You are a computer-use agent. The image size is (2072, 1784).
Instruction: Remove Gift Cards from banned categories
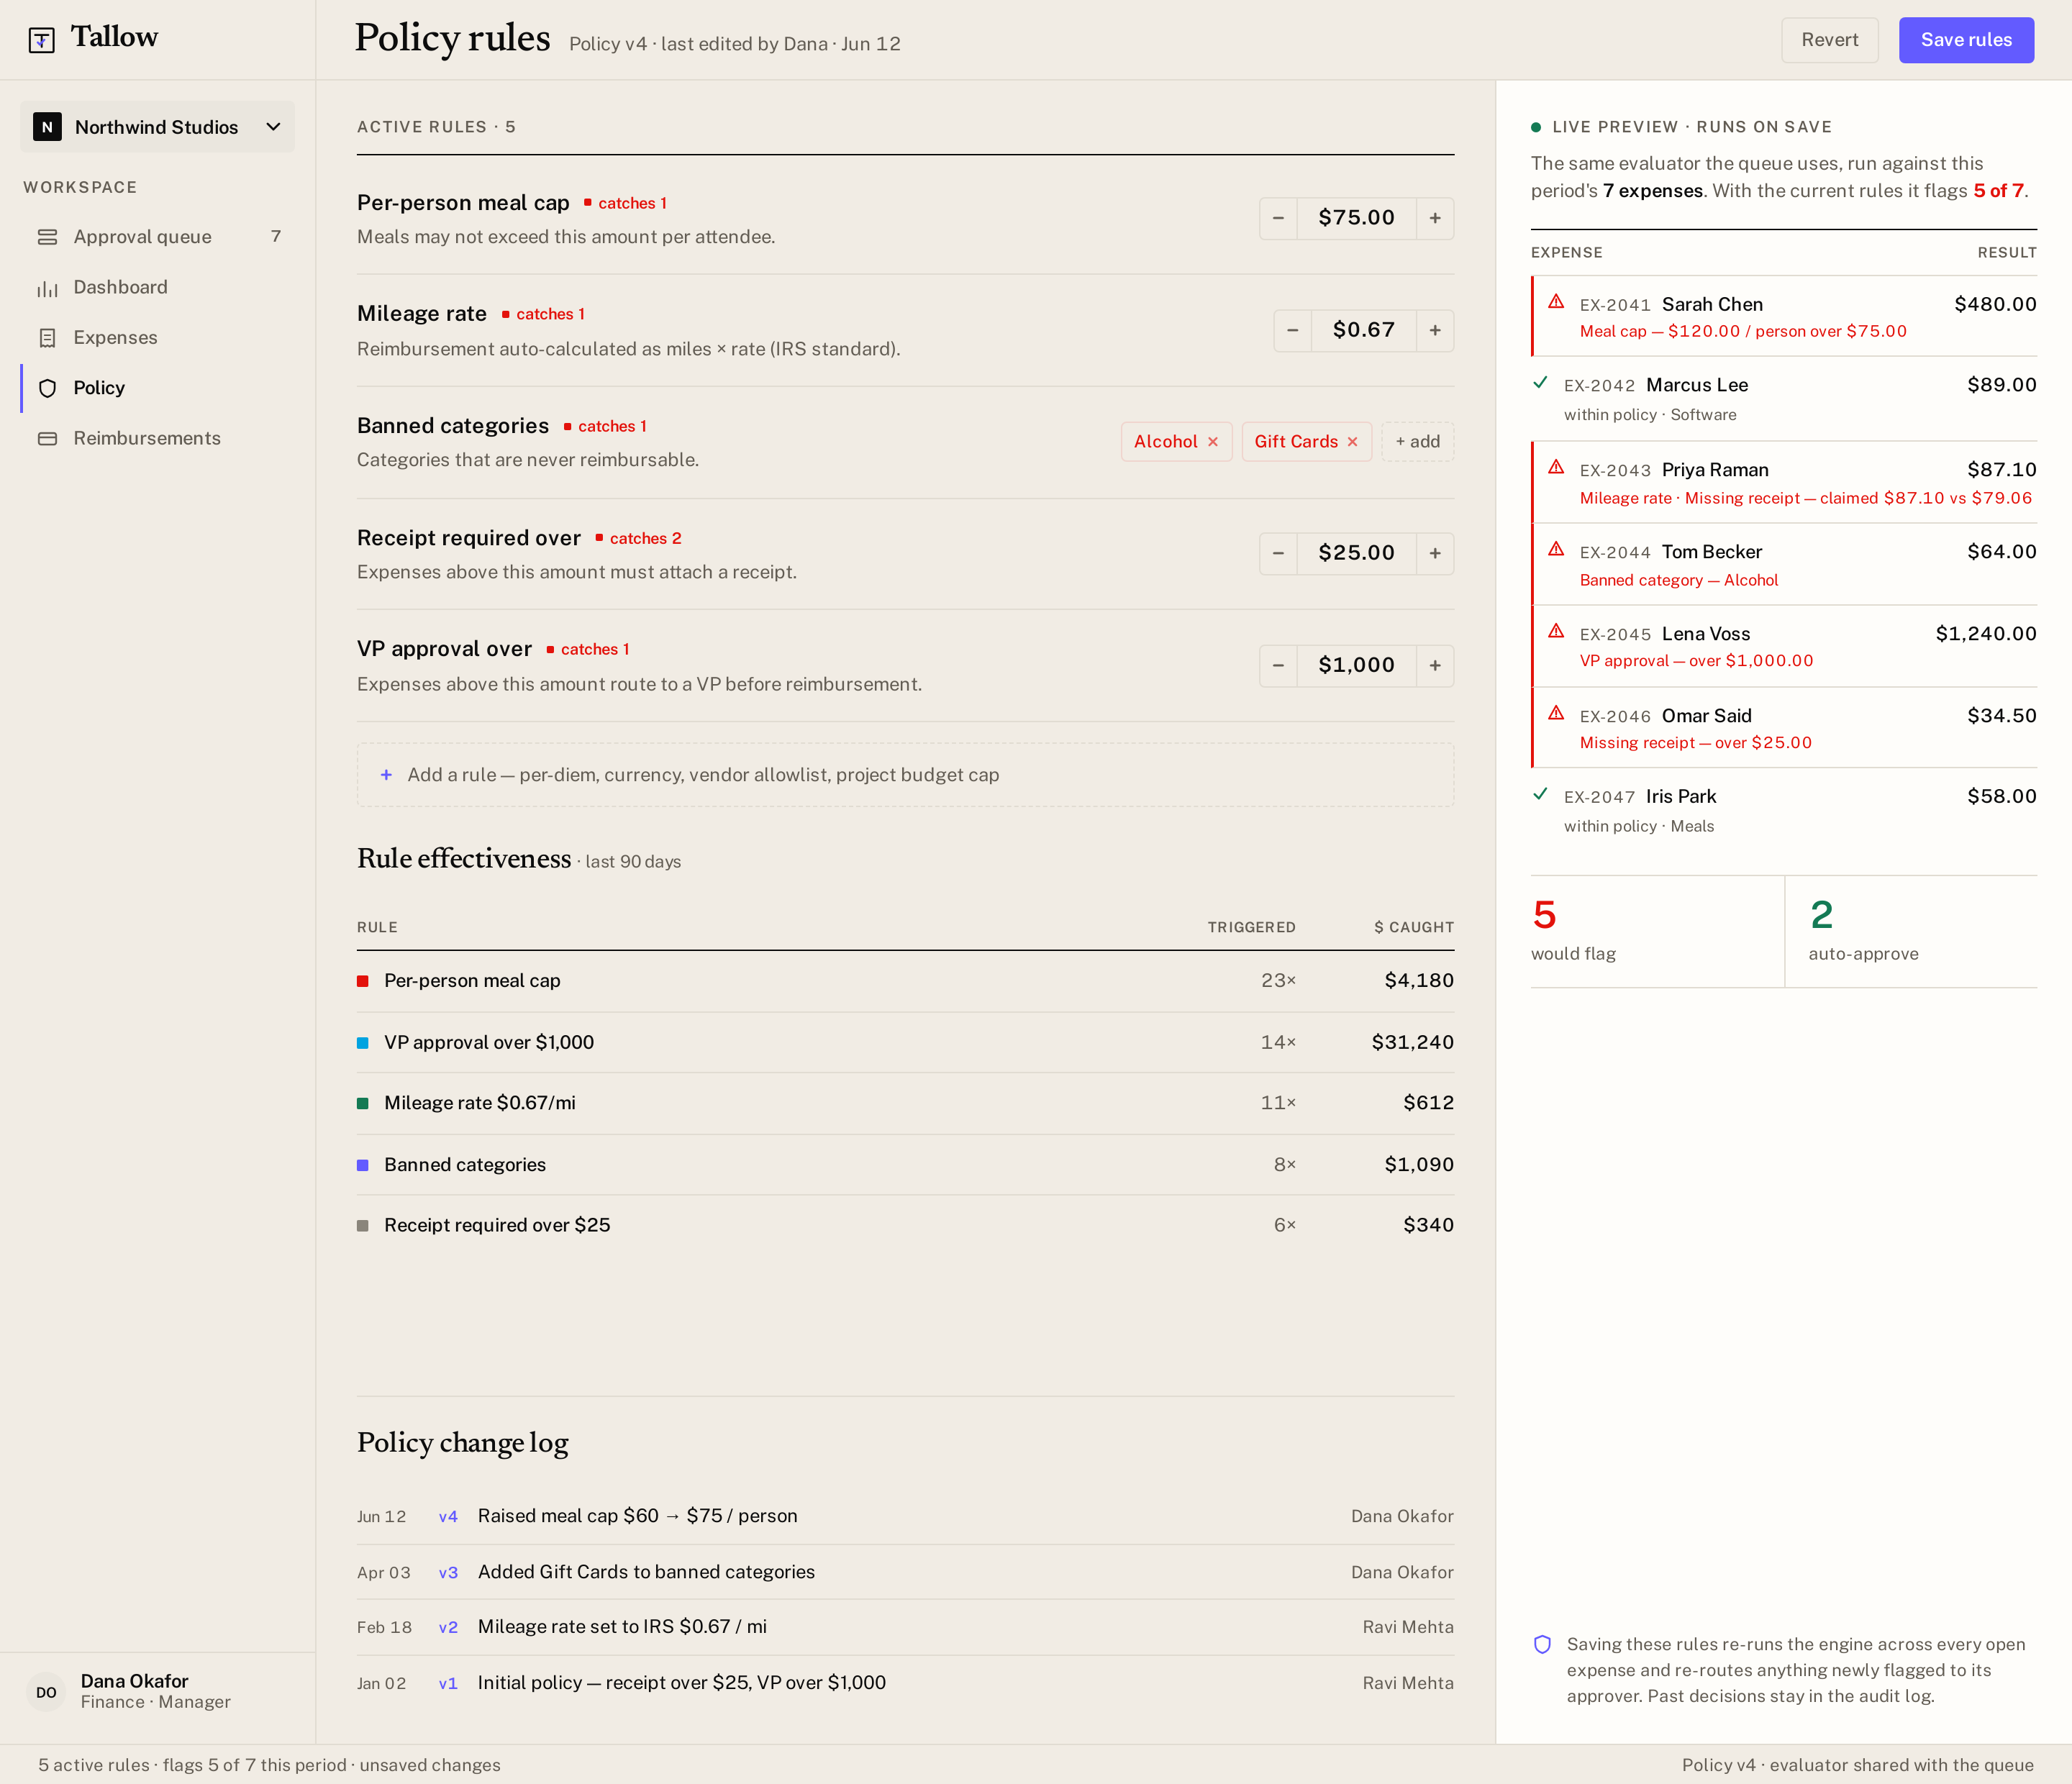pos(1352,442)
